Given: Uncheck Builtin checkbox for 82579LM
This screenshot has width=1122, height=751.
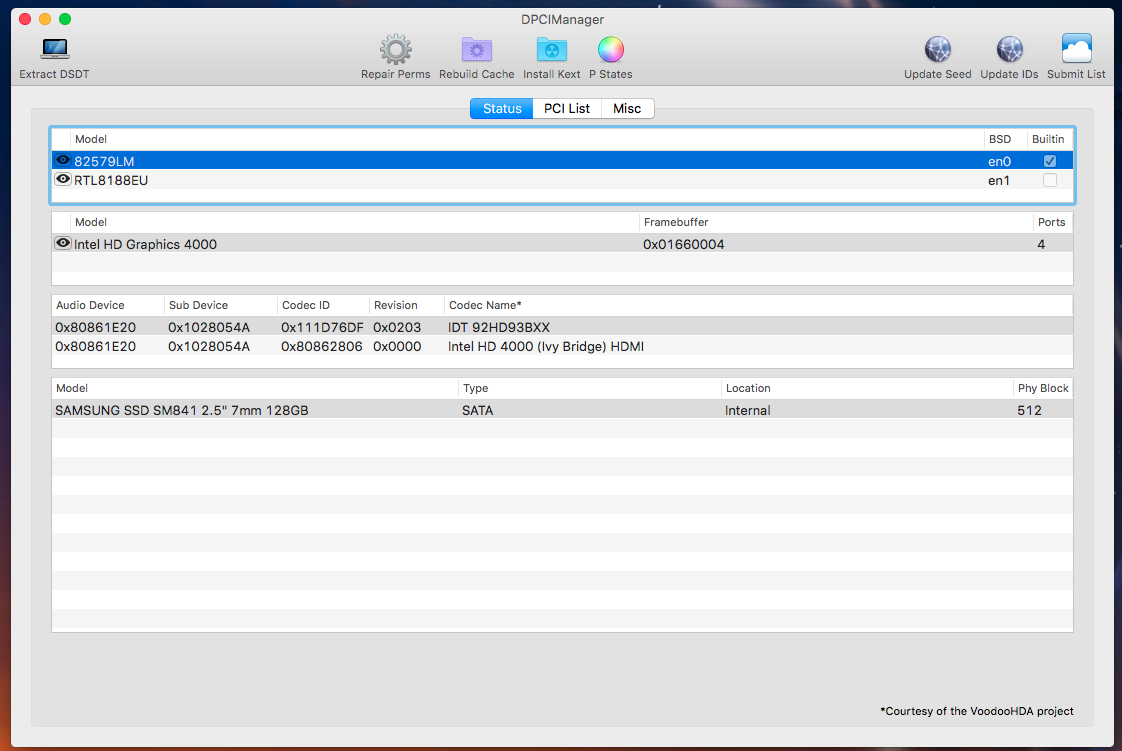Looking at the screenshot, I should coord(1049,161).
